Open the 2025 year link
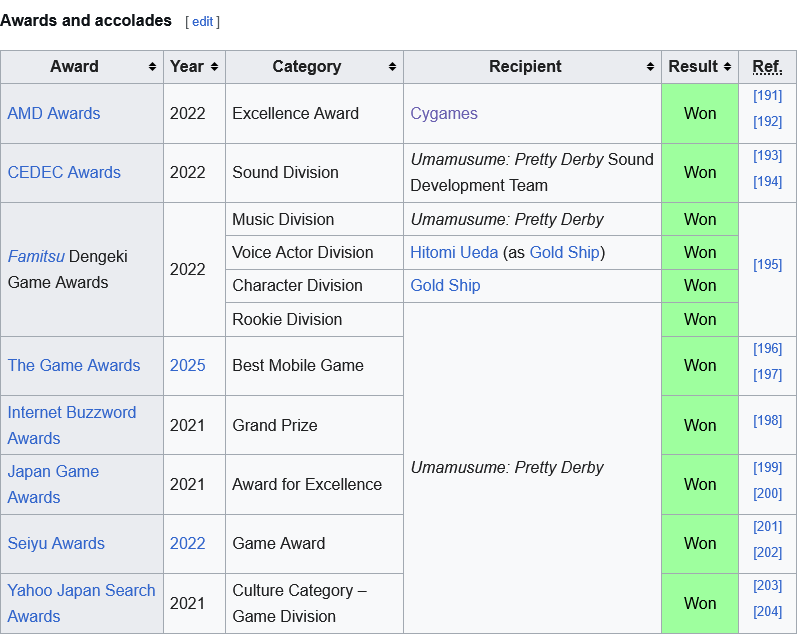This screenshot has width=797, height=635. [188, 365]
